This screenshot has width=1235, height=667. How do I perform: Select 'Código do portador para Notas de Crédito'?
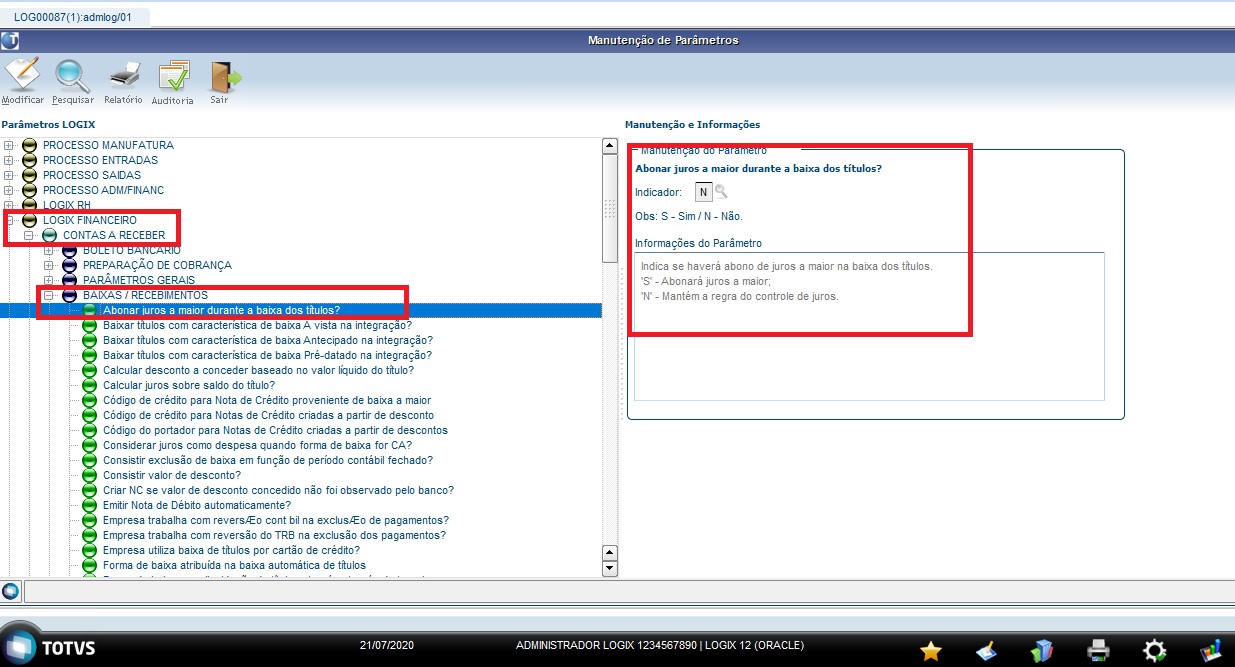coord(275,430)
